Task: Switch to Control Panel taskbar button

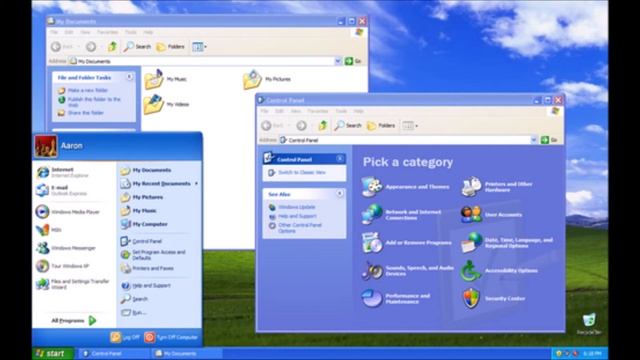Action: (x=113, y=353)
